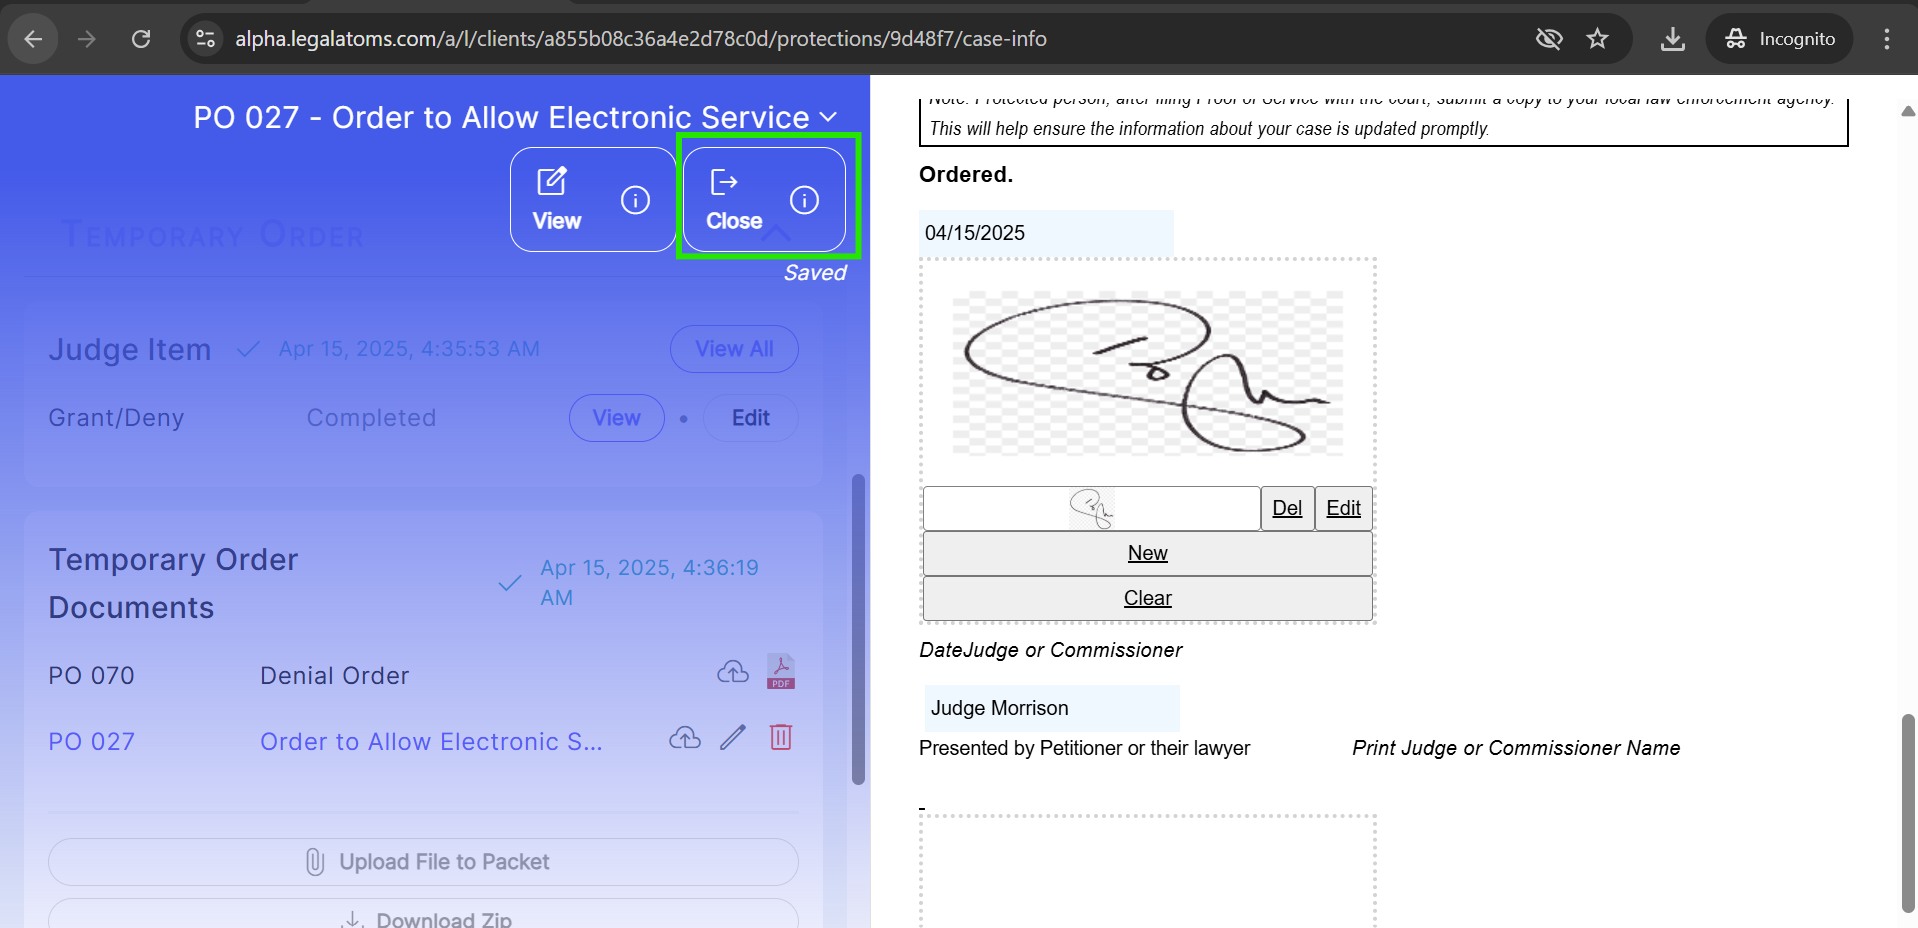Image resolution: width=1918 pixels, height=928 pixels.
Task: Select the saved signature thumbnail row
Action: (1091, 508)
